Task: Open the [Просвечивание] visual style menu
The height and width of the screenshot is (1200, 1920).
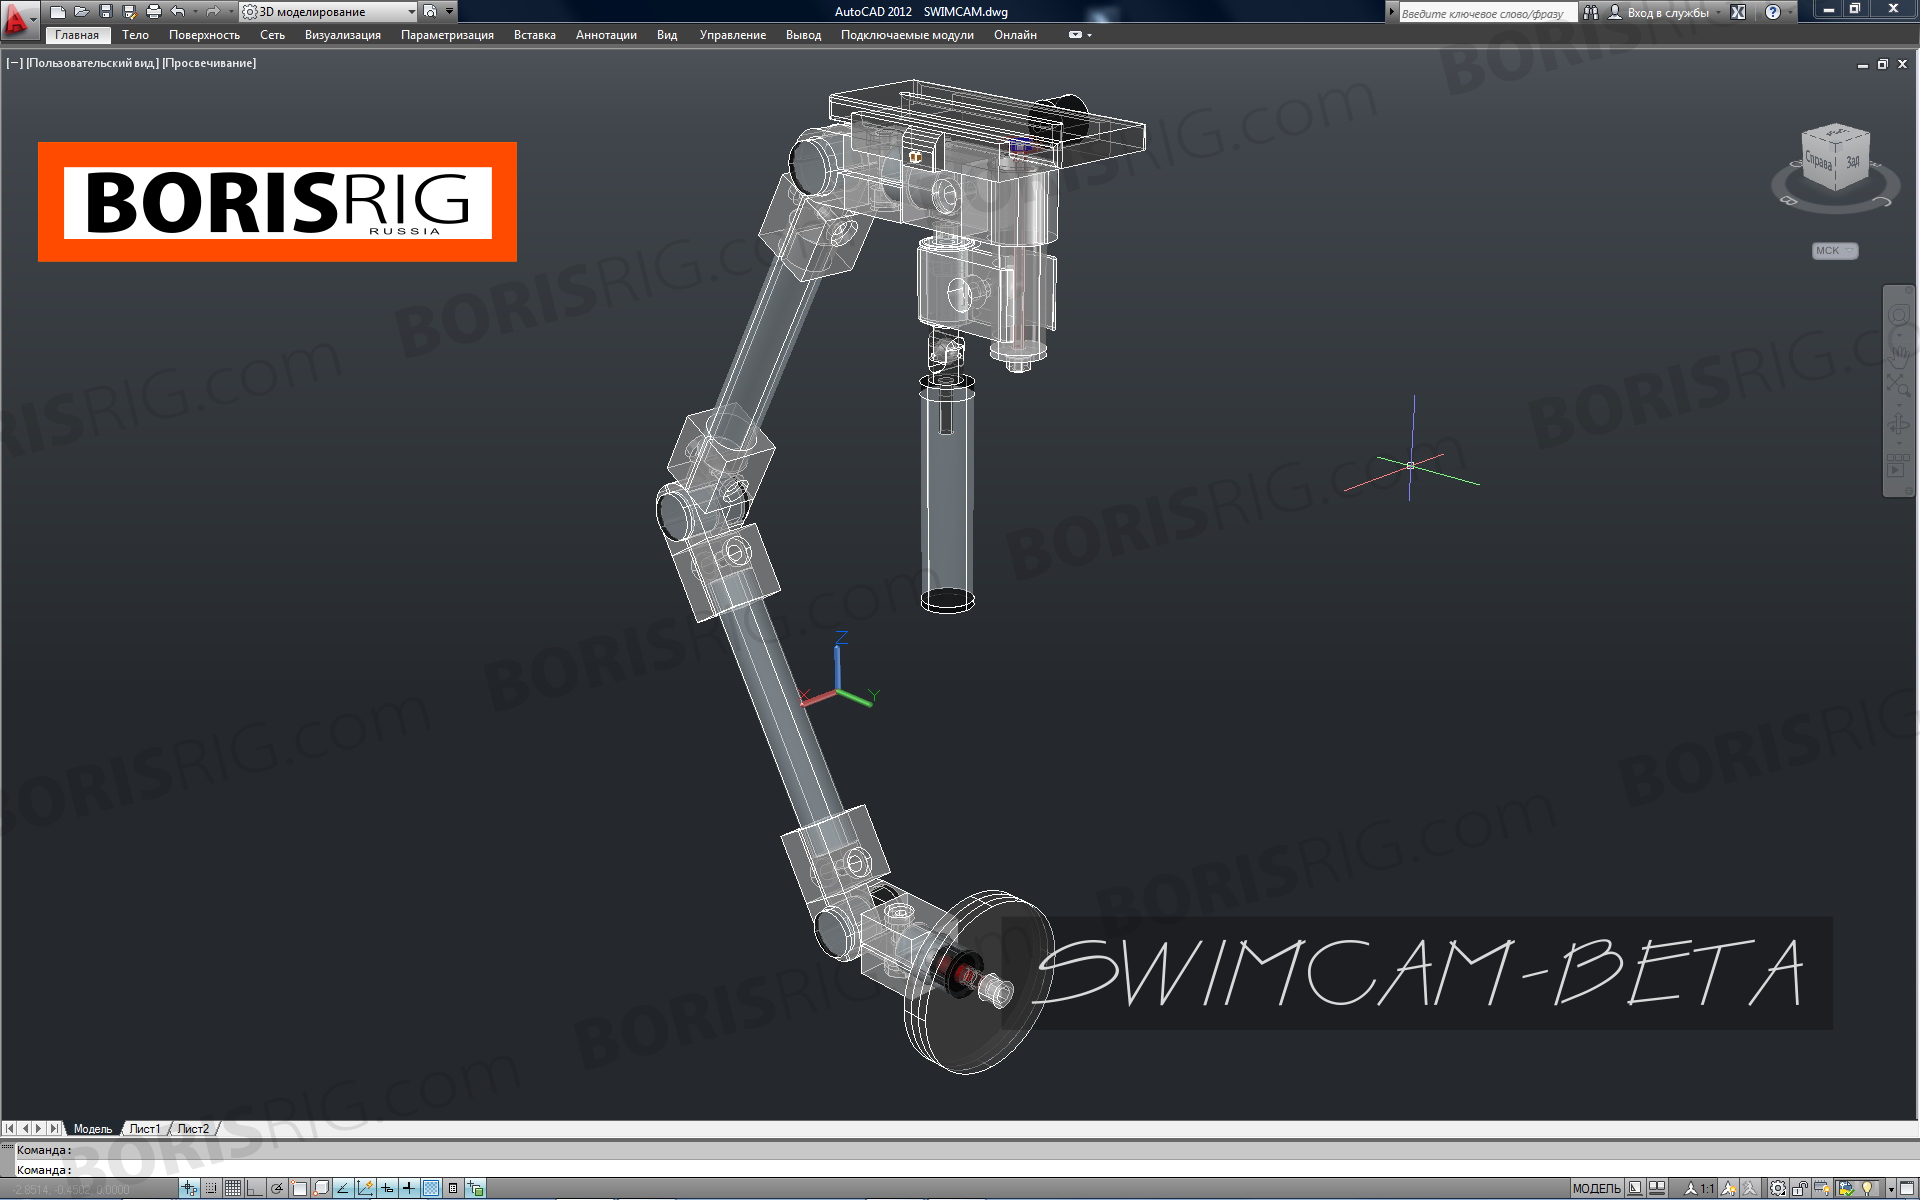Action: tap(209, 63)
